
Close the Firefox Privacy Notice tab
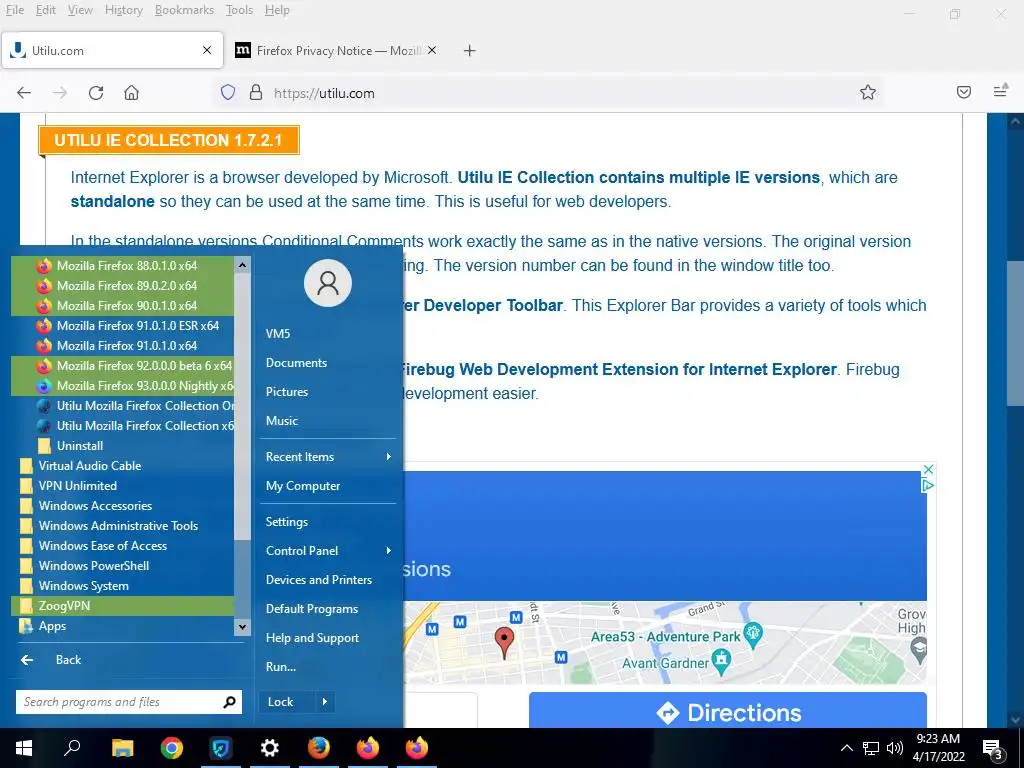[x=432, y=50]
